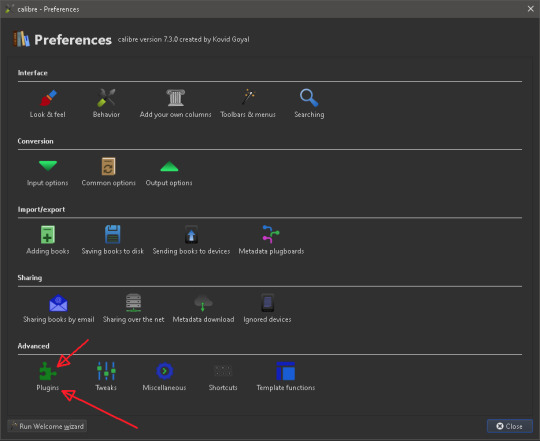Screen dimensions: 540x441
Task: Click the Sharing section heading
Action: point(30,277)
